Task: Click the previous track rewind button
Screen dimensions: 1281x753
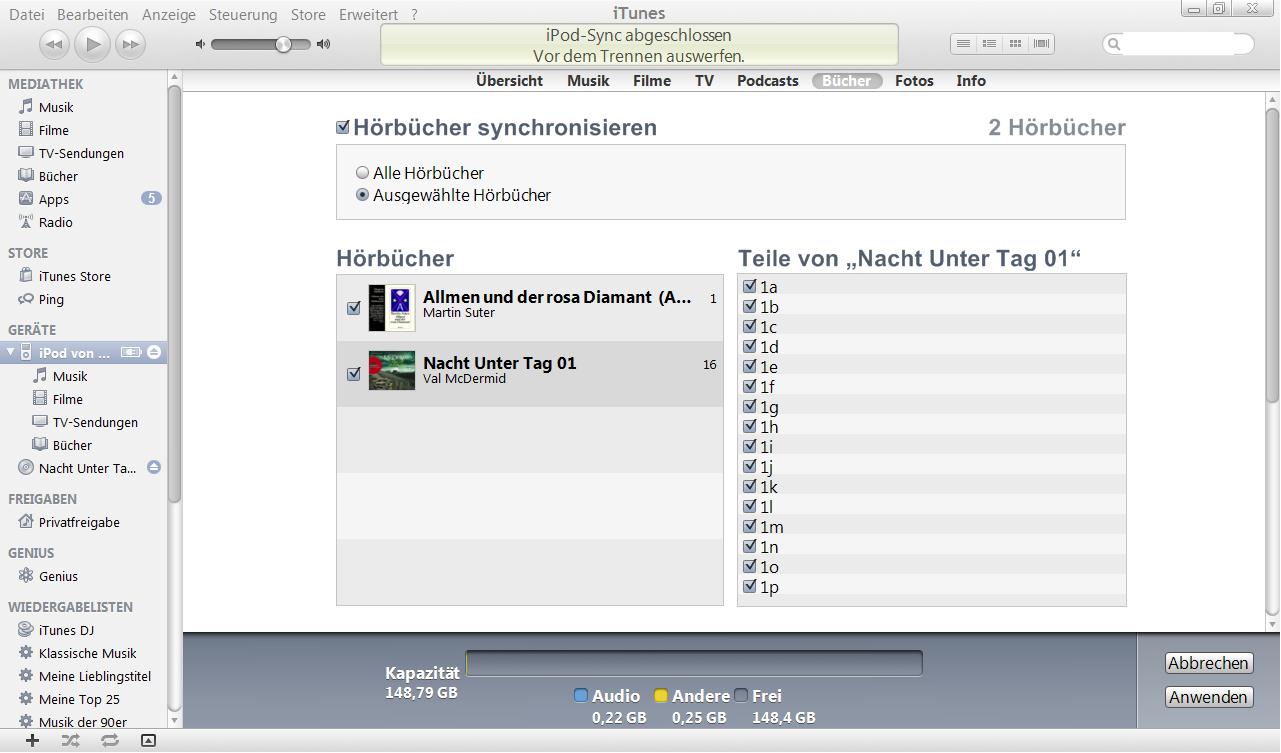Action: tap(54, 44)
